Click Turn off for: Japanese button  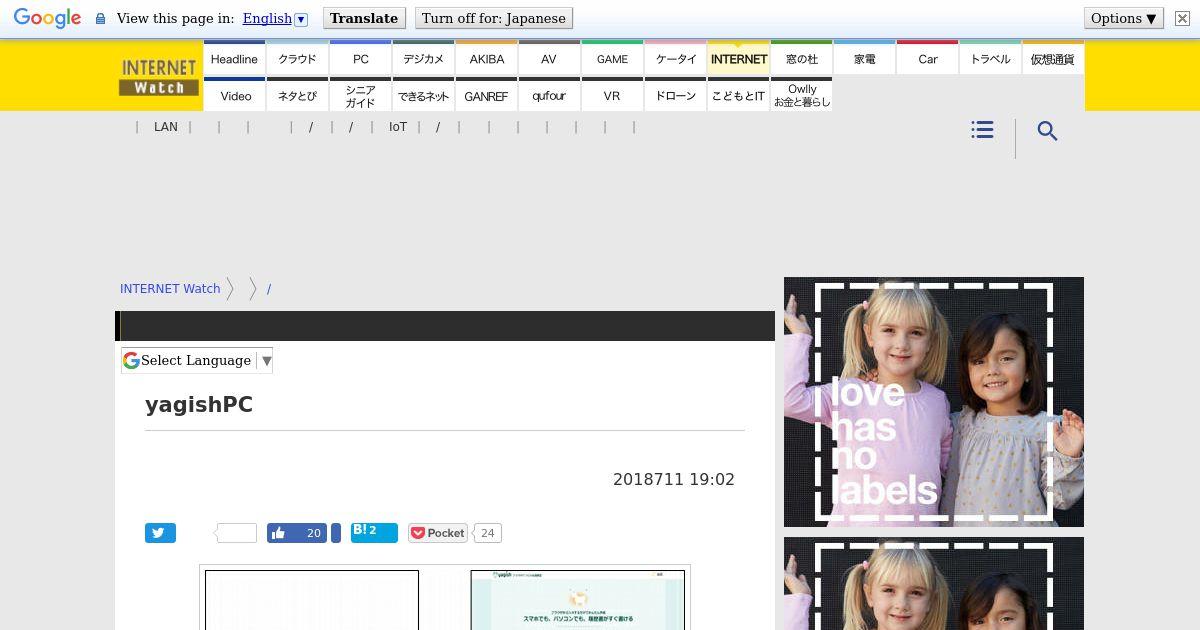coord(494,18)
